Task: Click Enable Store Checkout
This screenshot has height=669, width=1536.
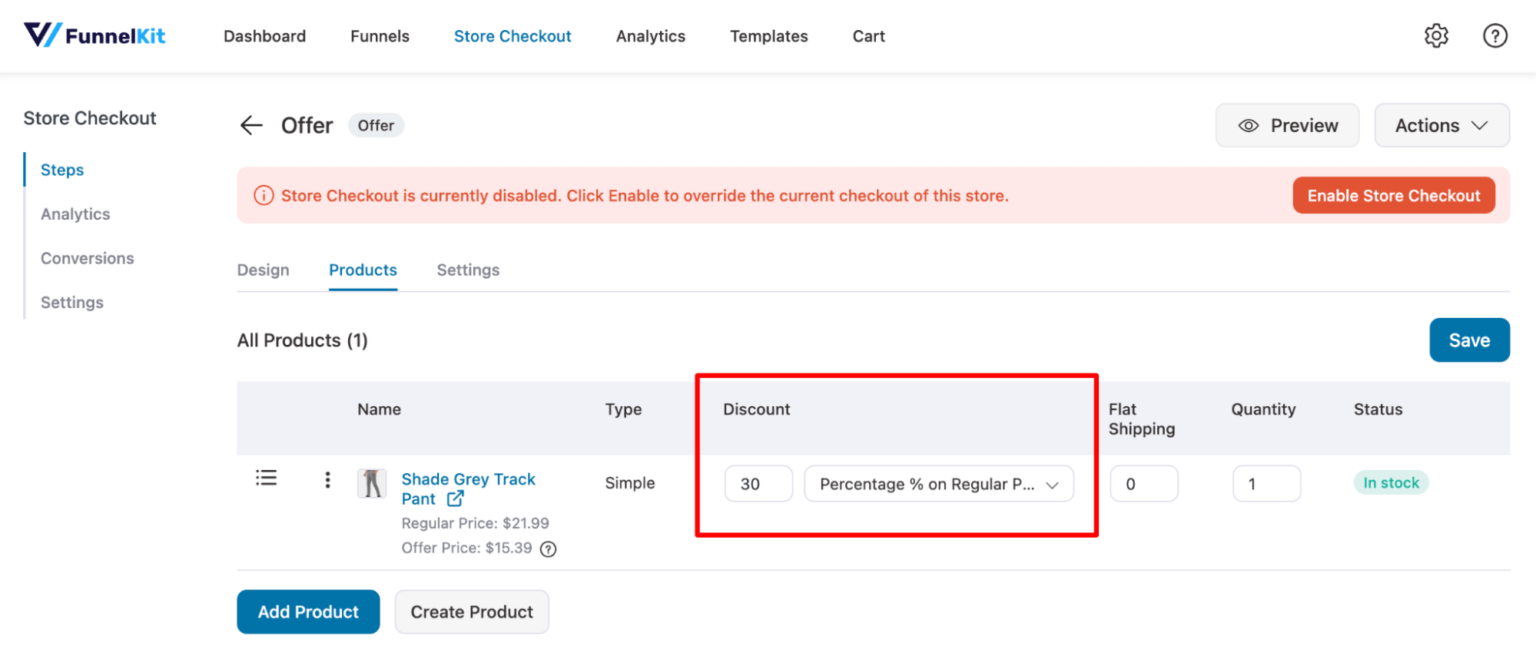Action: 1393,195
